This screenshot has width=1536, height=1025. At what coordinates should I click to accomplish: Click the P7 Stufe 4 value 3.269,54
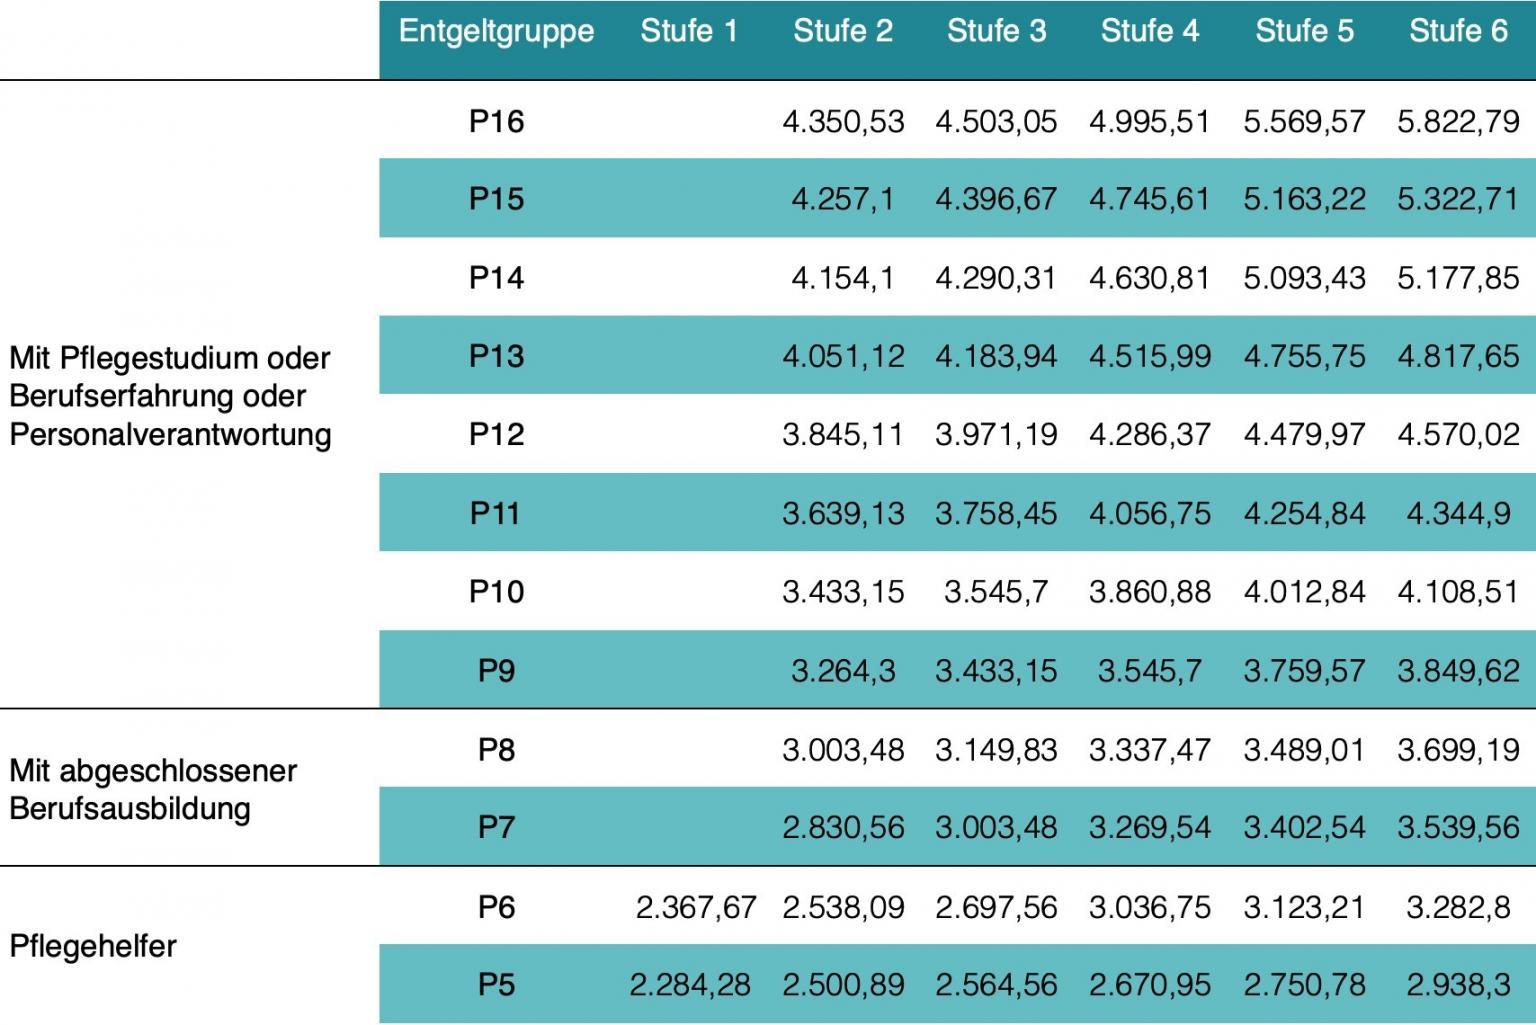tap(1150, 828)
